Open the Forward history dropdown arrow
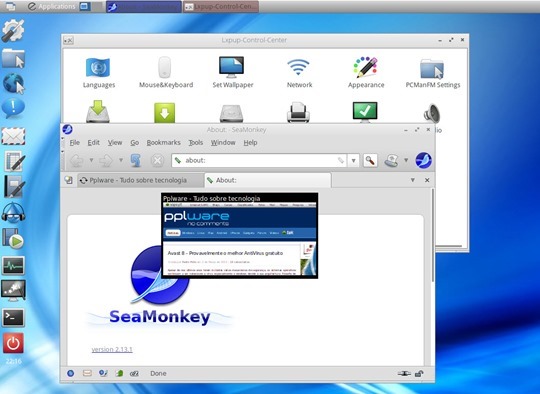 pos(121,160)
